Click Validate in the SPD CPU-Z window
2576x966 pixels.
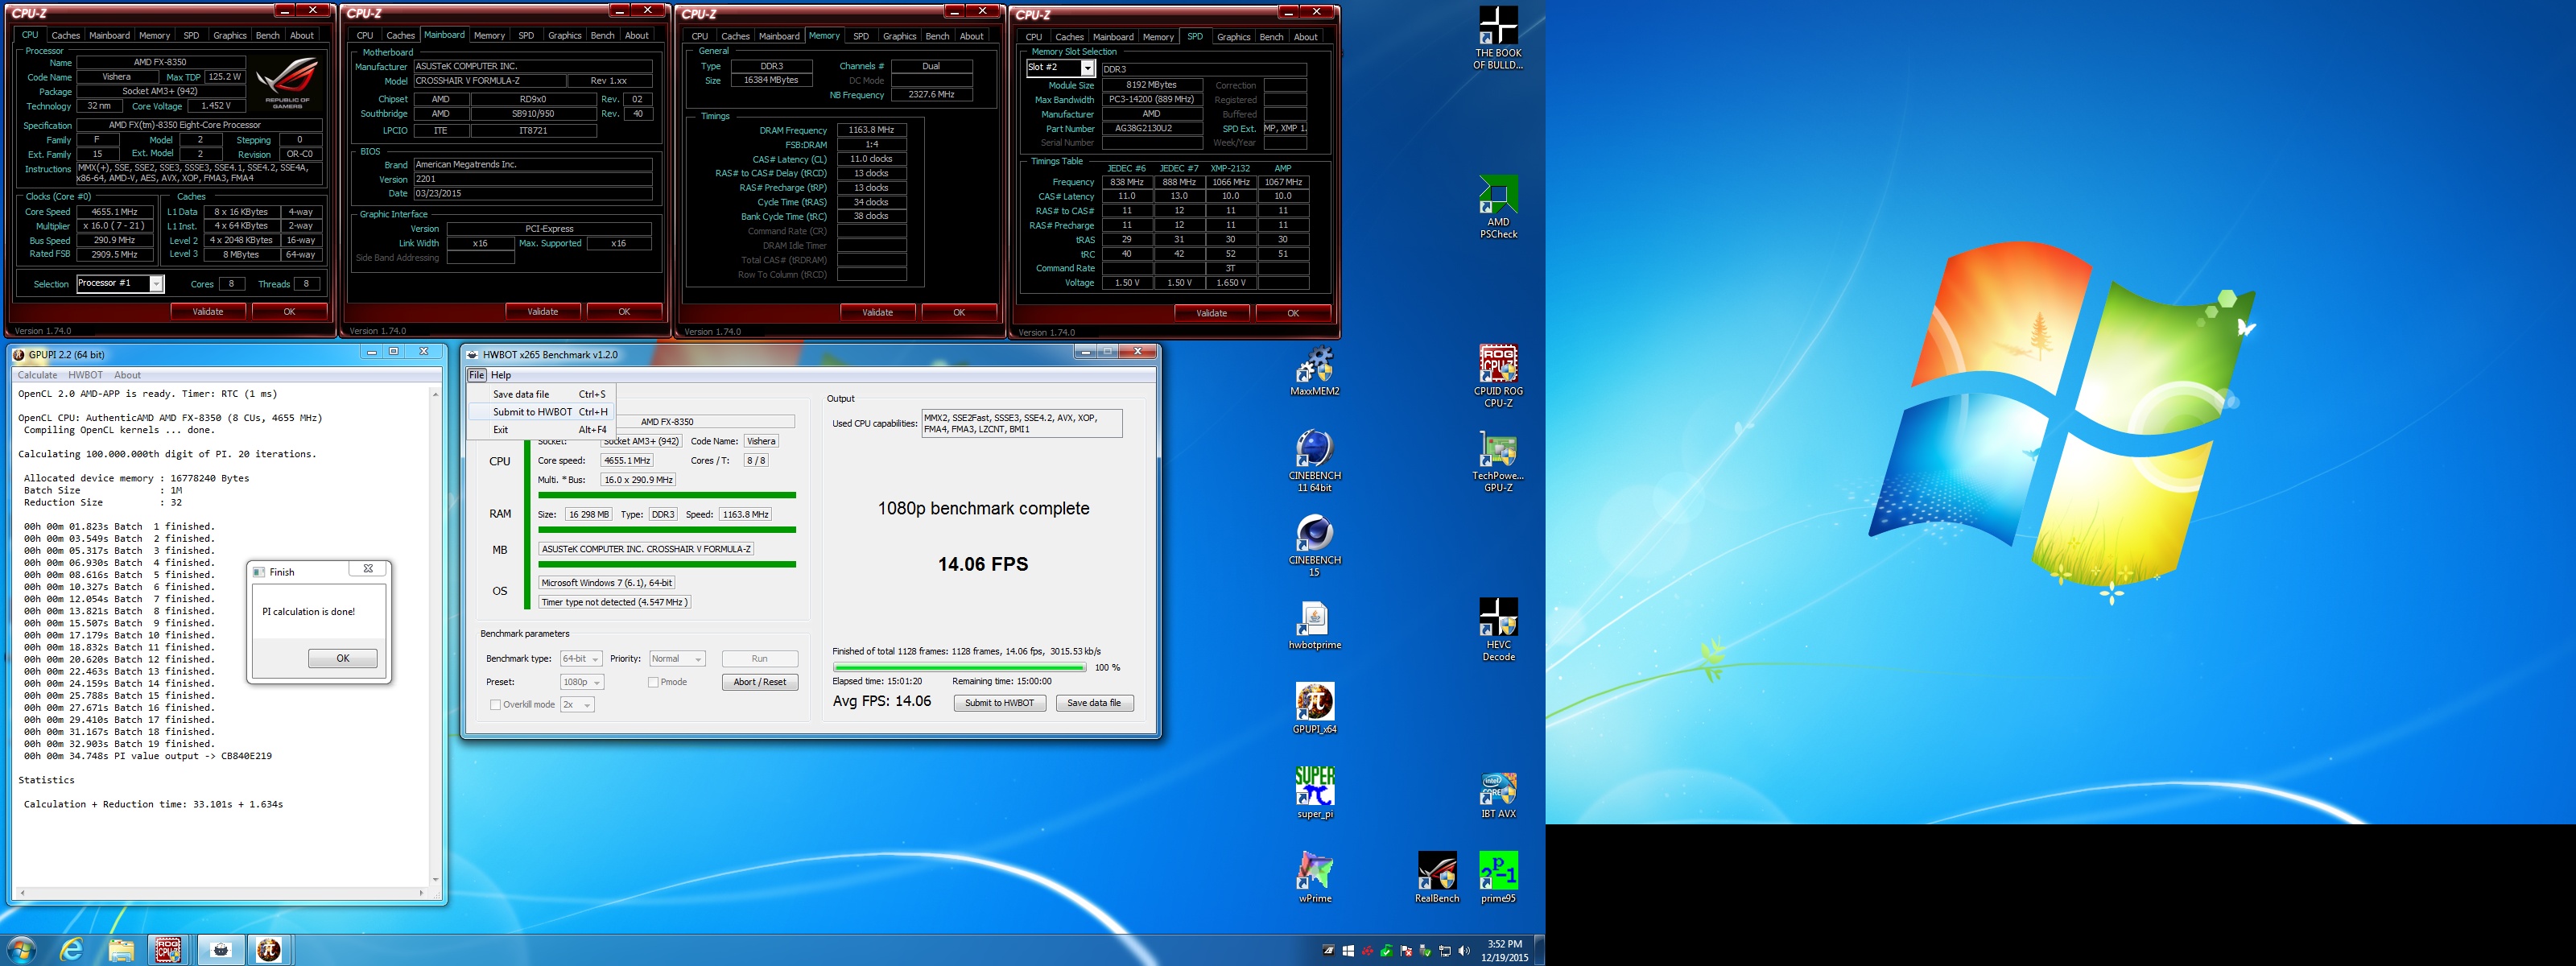tap(1211, 313)
